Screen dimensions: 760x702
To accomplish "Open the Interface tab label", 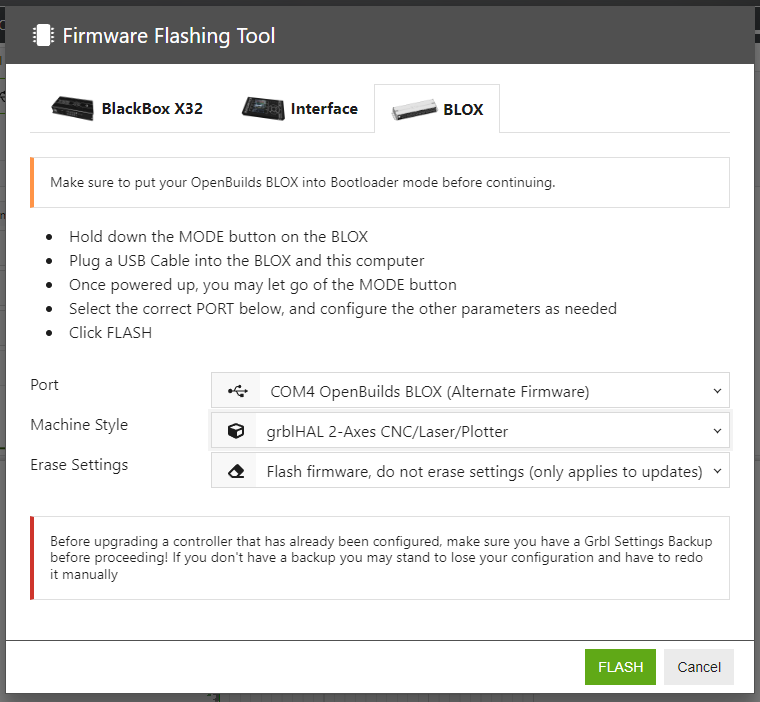I will click(x=324, y=109).
